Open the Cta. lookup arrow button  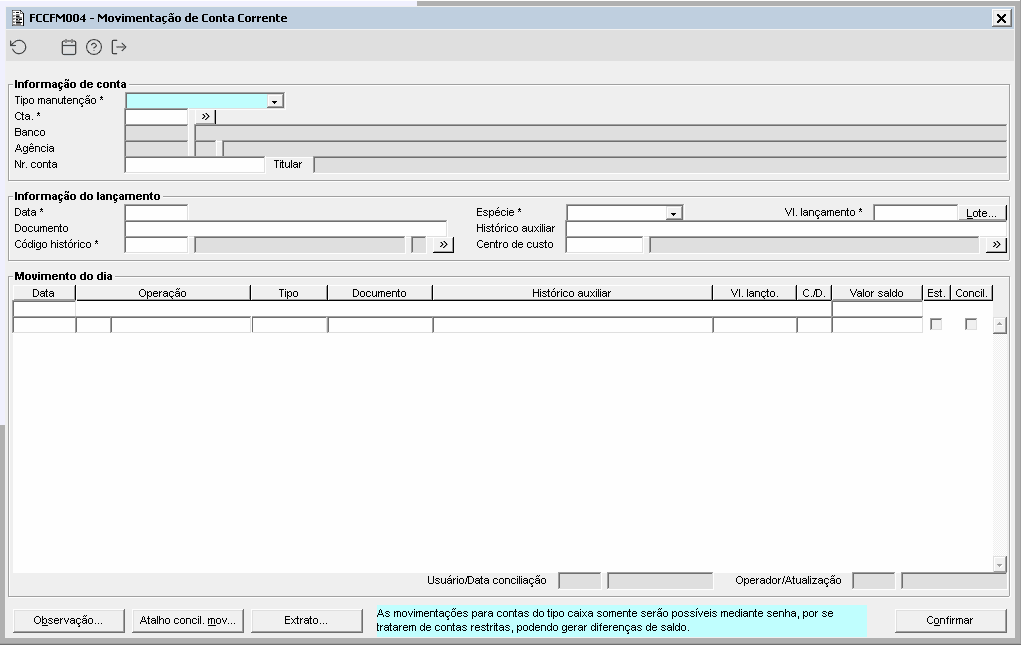coord(205,117)
